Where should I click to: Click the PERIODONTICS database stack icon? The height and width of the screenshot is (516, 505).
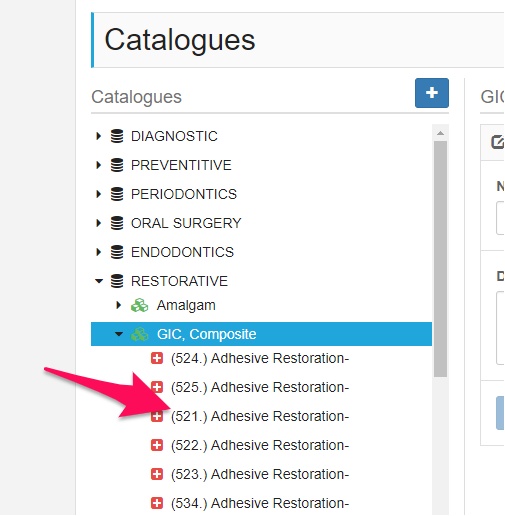117,194
